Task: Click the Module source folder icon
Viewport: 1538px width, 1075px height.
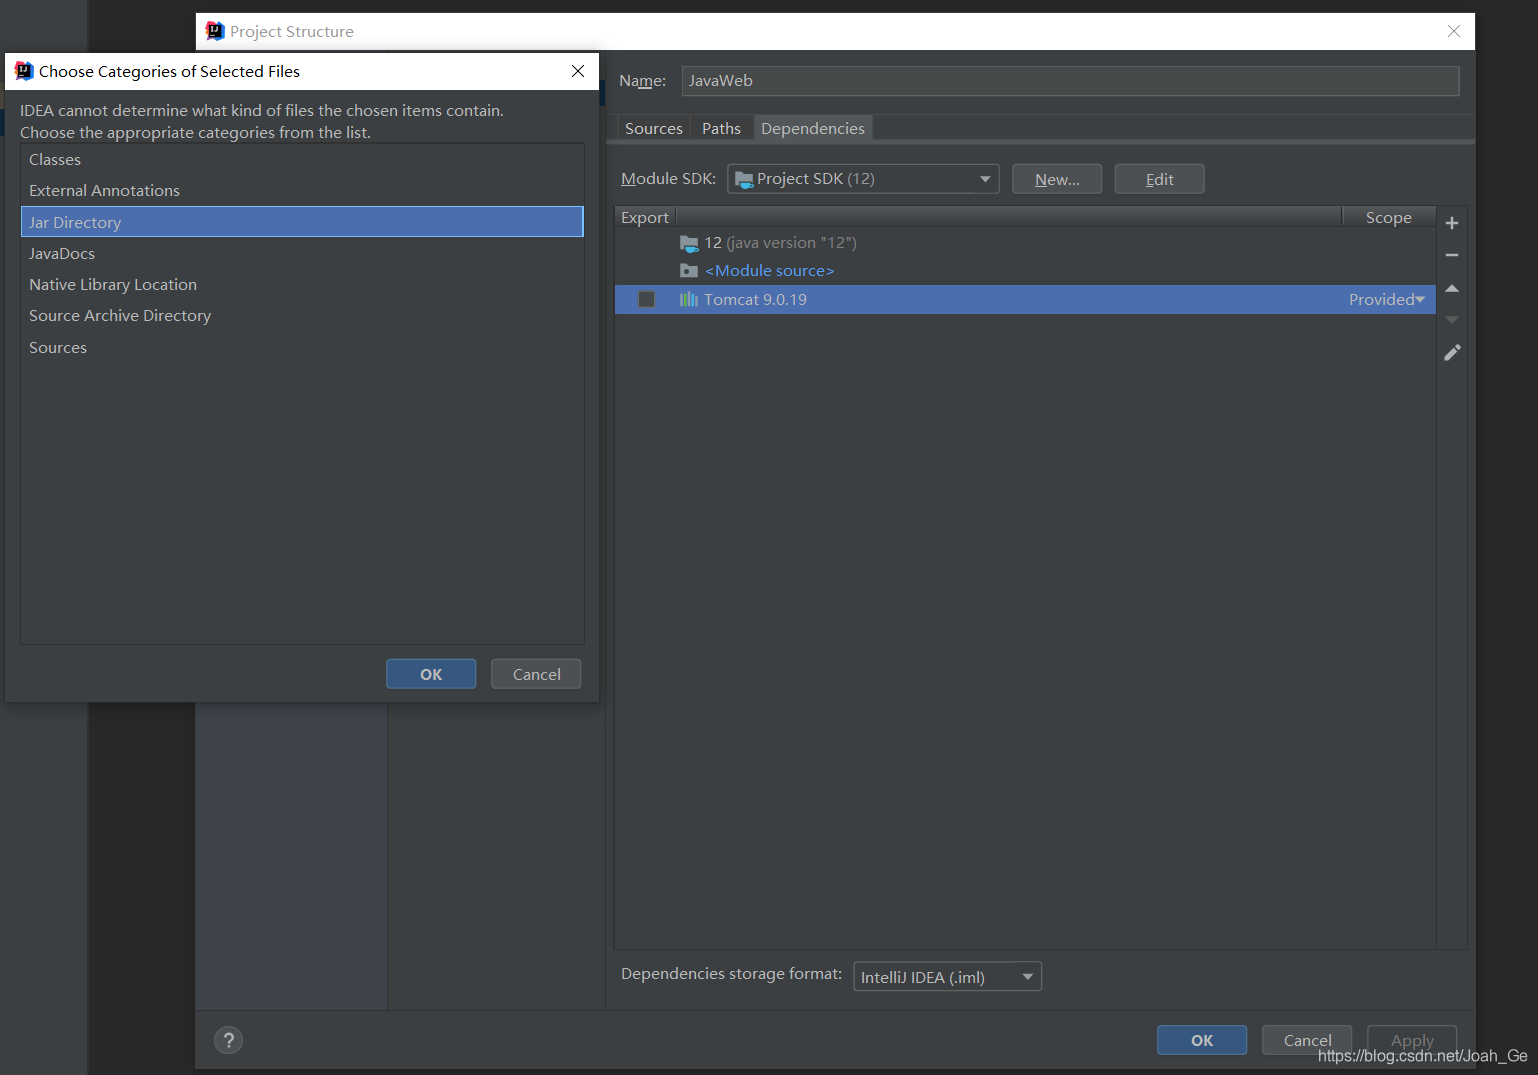Action: click(689, 271)
